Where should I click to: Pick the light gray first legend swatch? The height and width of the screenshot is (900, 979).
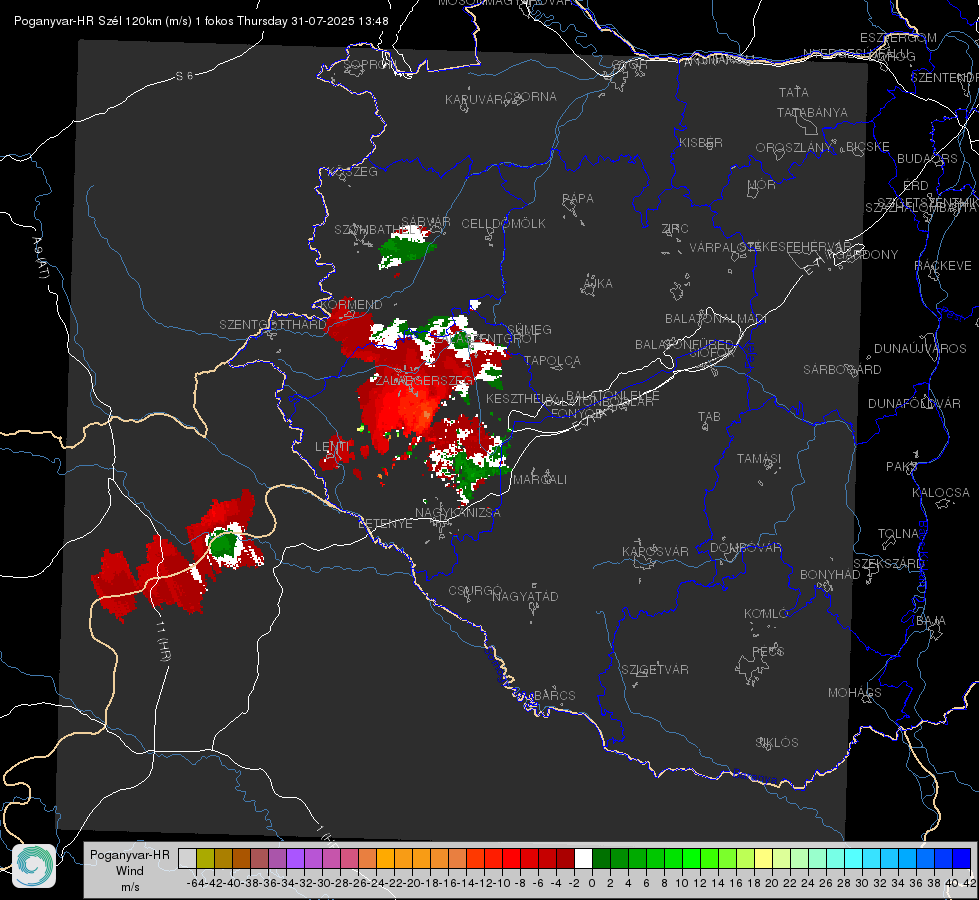click(x=187, y=858)
